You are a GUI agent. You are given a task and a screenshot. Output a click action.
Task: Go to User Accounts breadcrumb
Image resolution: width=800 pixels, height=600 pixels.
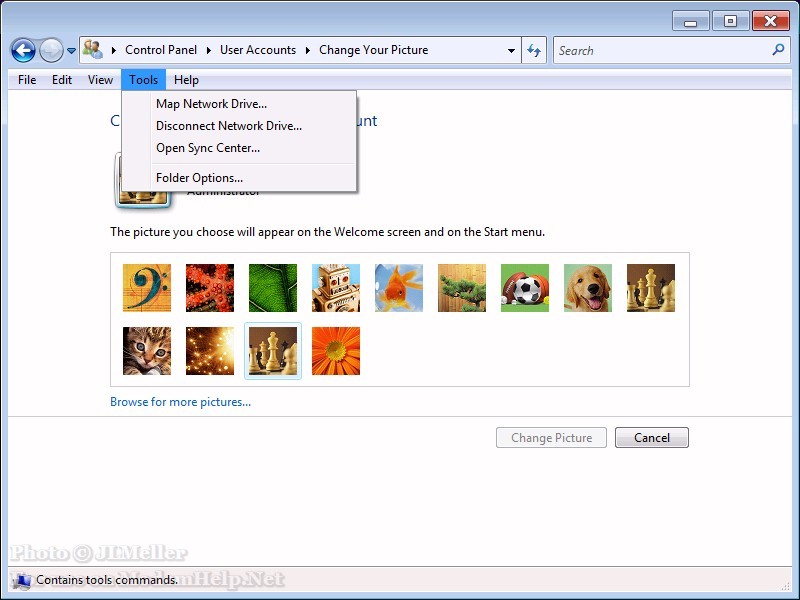pos(258,50)
